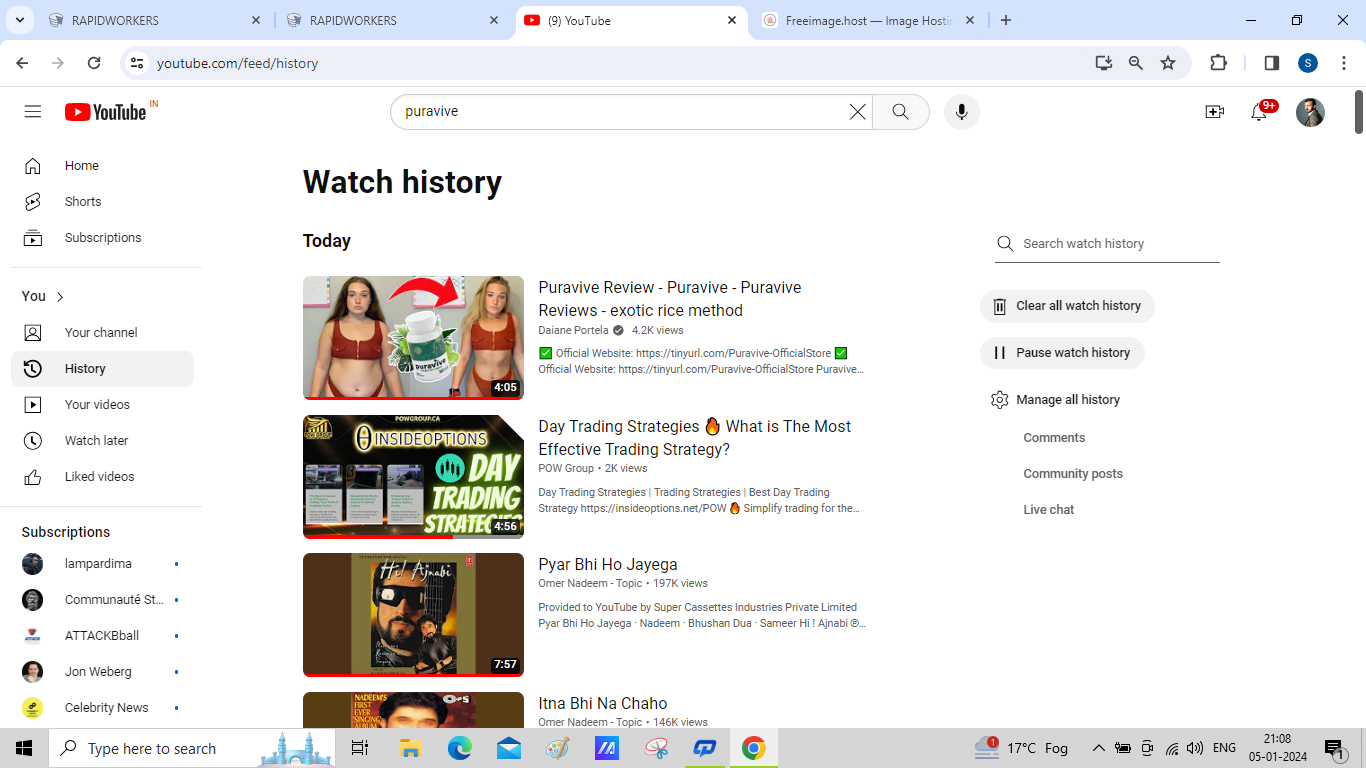1366x768 pixels.
Task: Open the account avatar menu
Action: (x=1310, y=112)
